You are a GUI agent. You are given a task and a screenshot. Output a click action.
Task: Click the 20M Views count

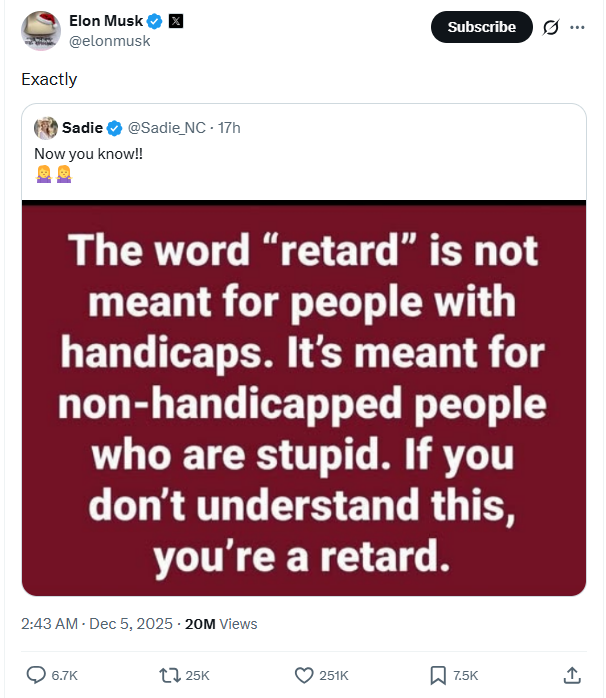point(221,623)
